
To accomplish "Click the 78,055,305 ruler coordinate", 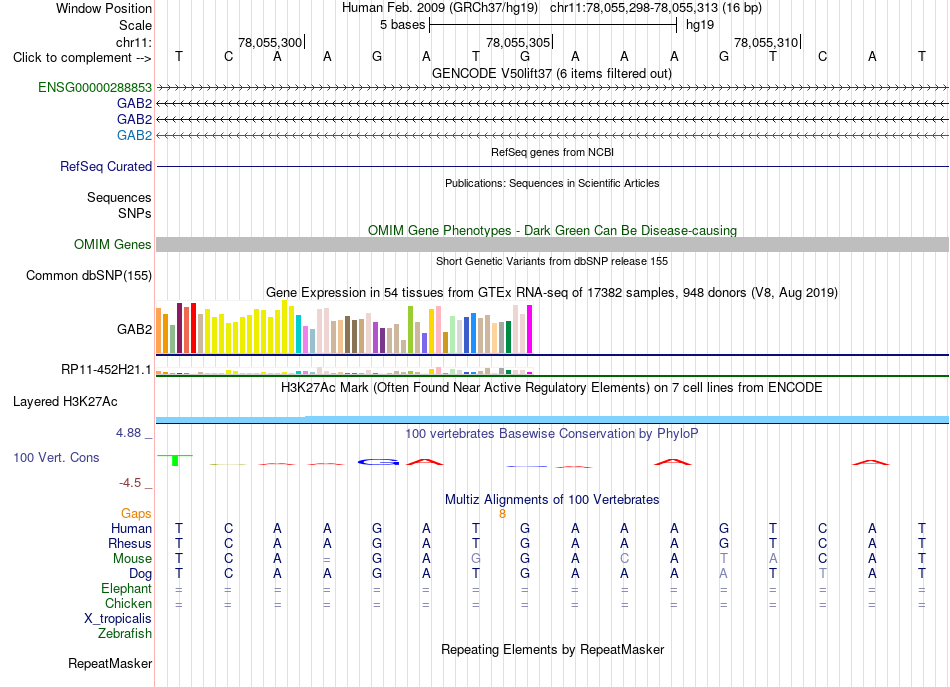I will coord(518,42).
